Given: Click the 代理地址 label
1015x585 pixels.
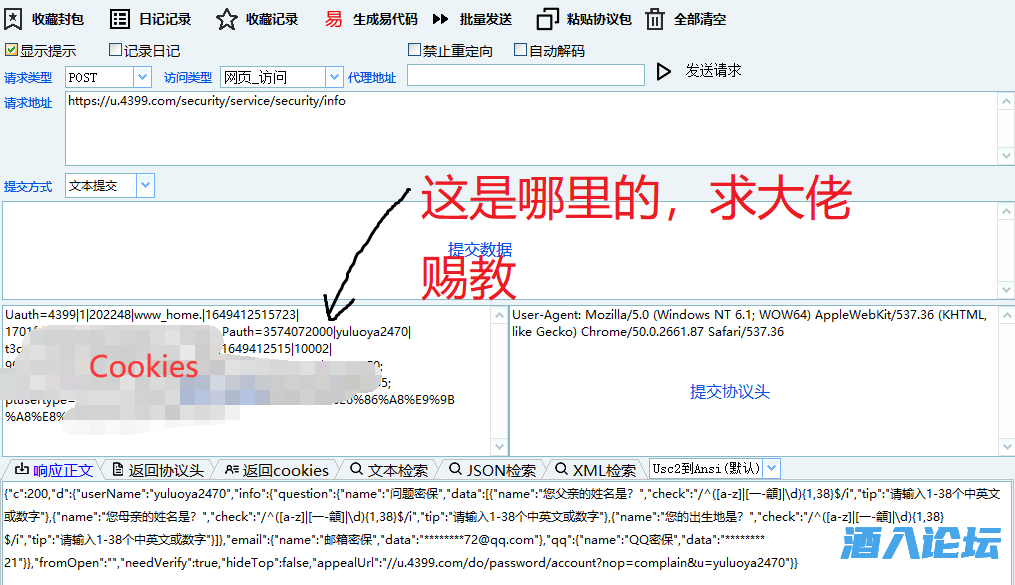Looking at the screenshot, I should pyautogui.click(x=372, y=78).
